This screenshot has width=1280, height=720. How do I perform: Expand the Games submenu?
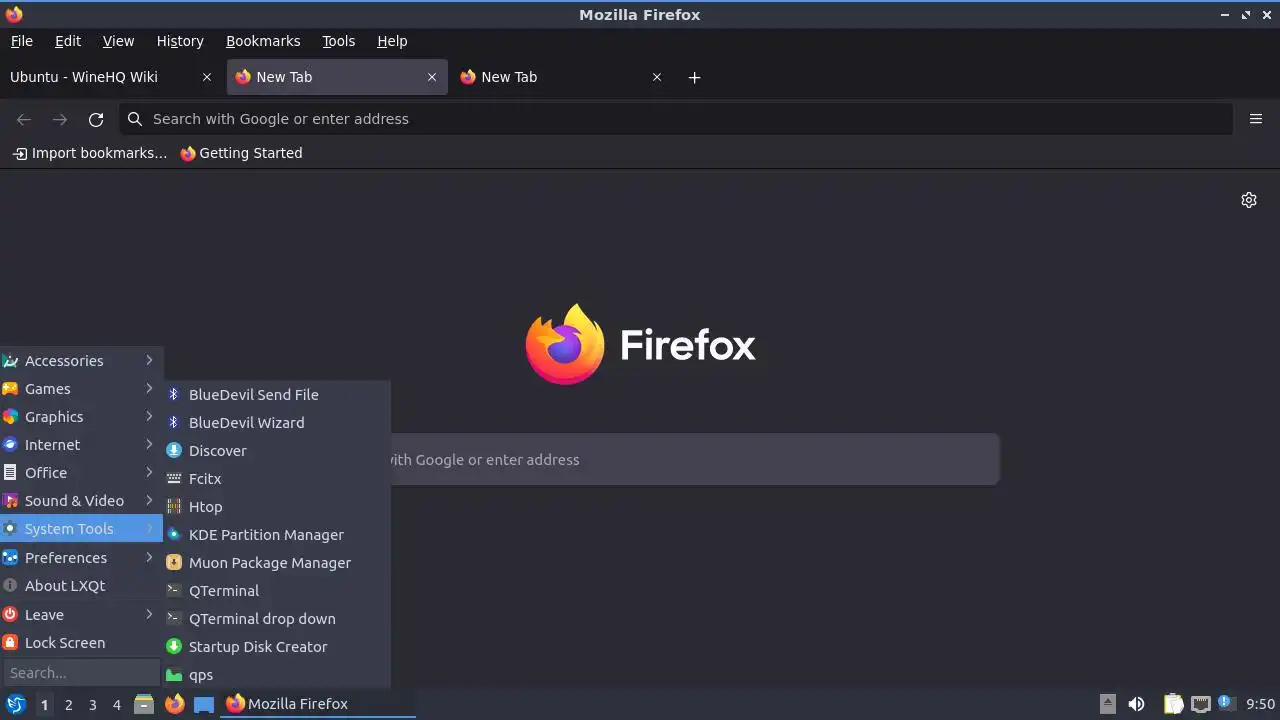pyautogui.click(x=81, y=389)
